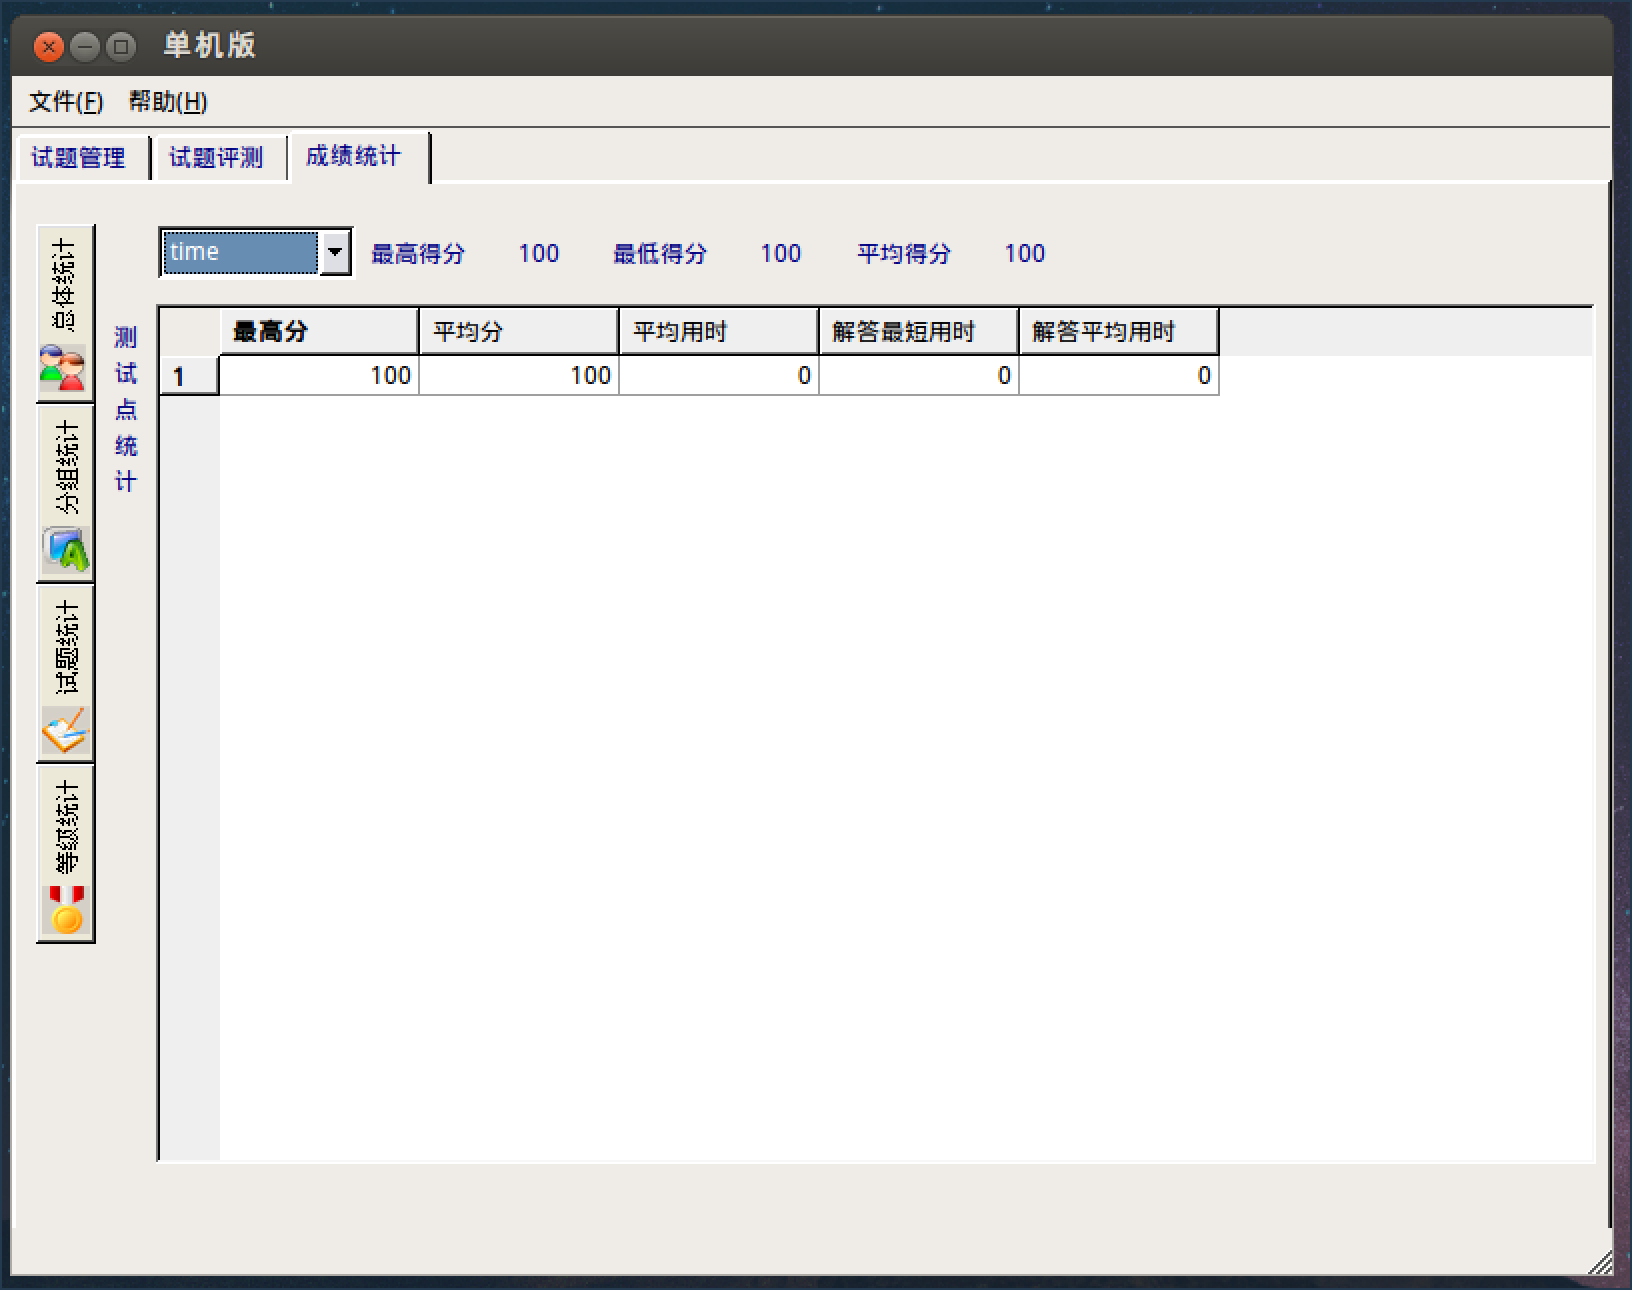
Task: Click the 解答最短用时 column header
Action: (x=918, y=331)
